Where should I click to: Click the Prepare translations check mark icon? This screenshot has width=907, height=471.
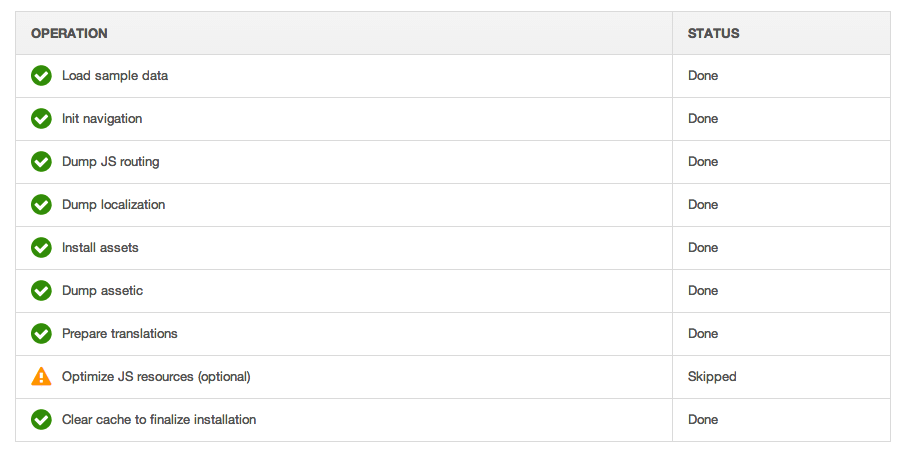pos(41,333)
